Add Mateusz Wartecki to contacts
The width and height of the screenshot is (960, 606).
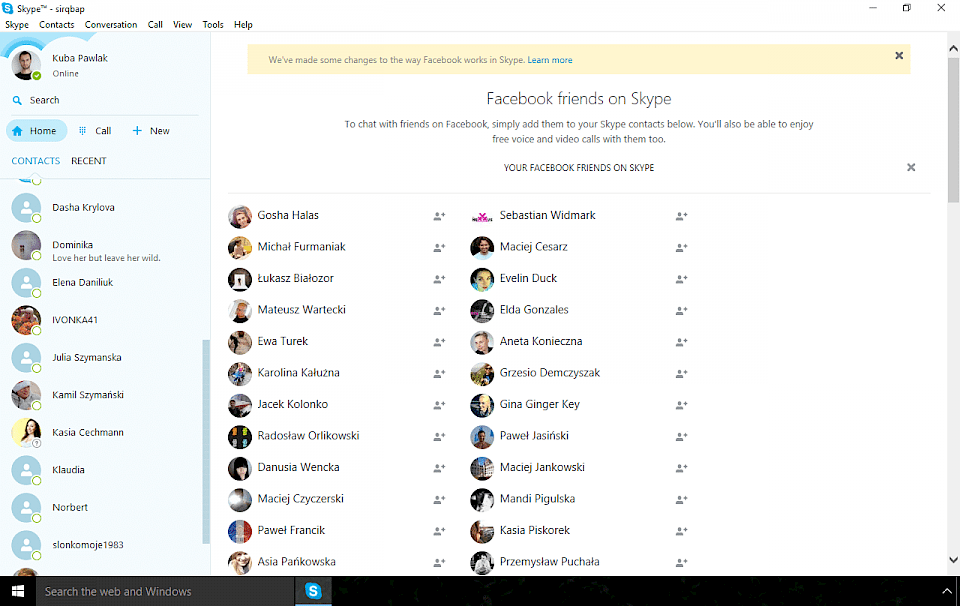(x=440, y=310)
